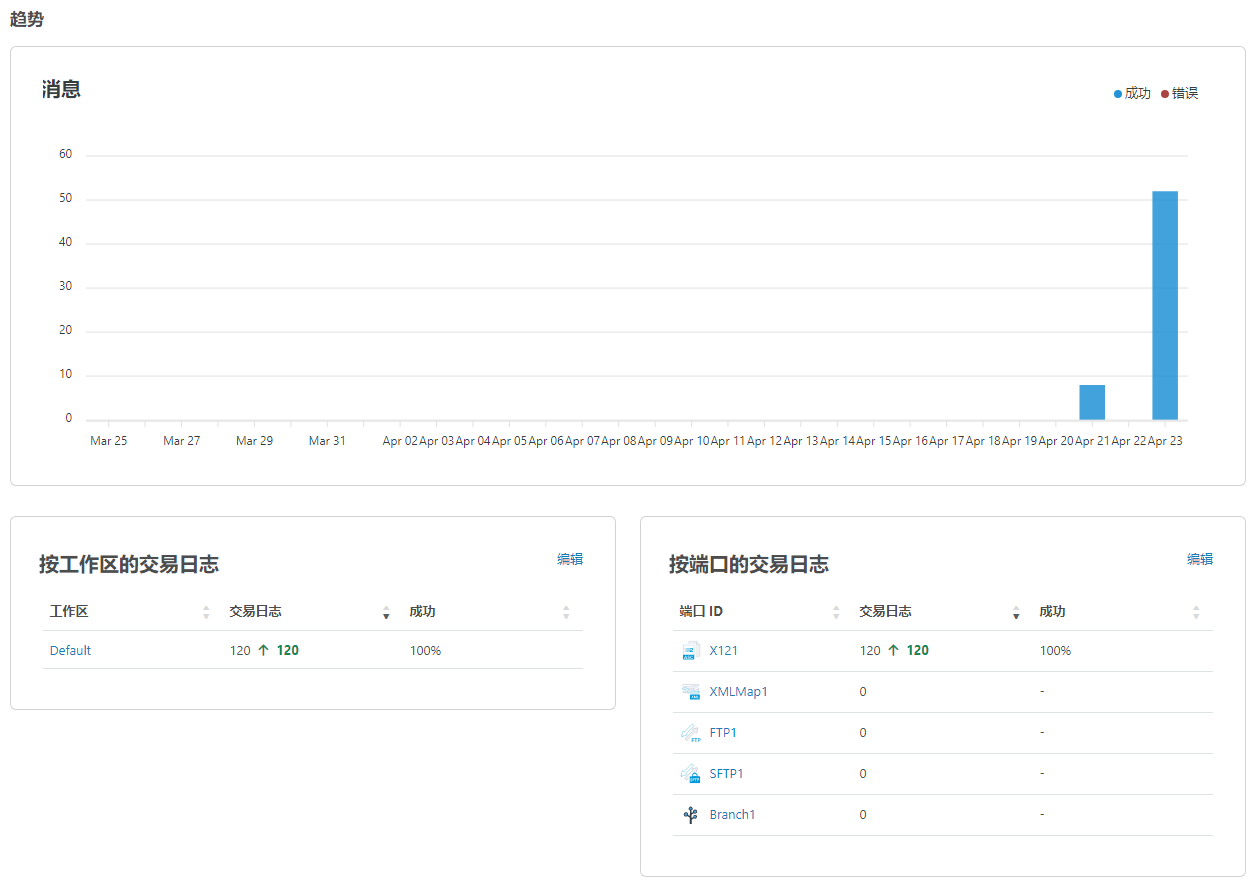Click the 趋势 section heading
Viewport: 1258px width, 889px height.
[x=27, y=19]
